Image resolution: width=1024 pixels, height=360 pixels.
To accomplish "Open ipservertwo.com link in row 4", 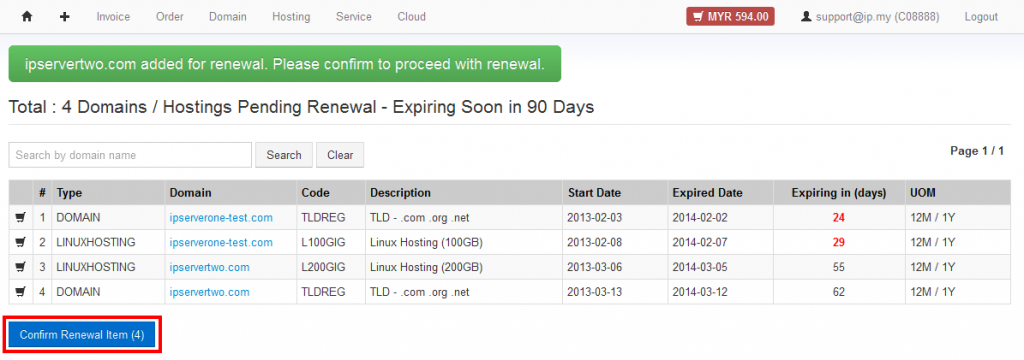I will [210, 292].
